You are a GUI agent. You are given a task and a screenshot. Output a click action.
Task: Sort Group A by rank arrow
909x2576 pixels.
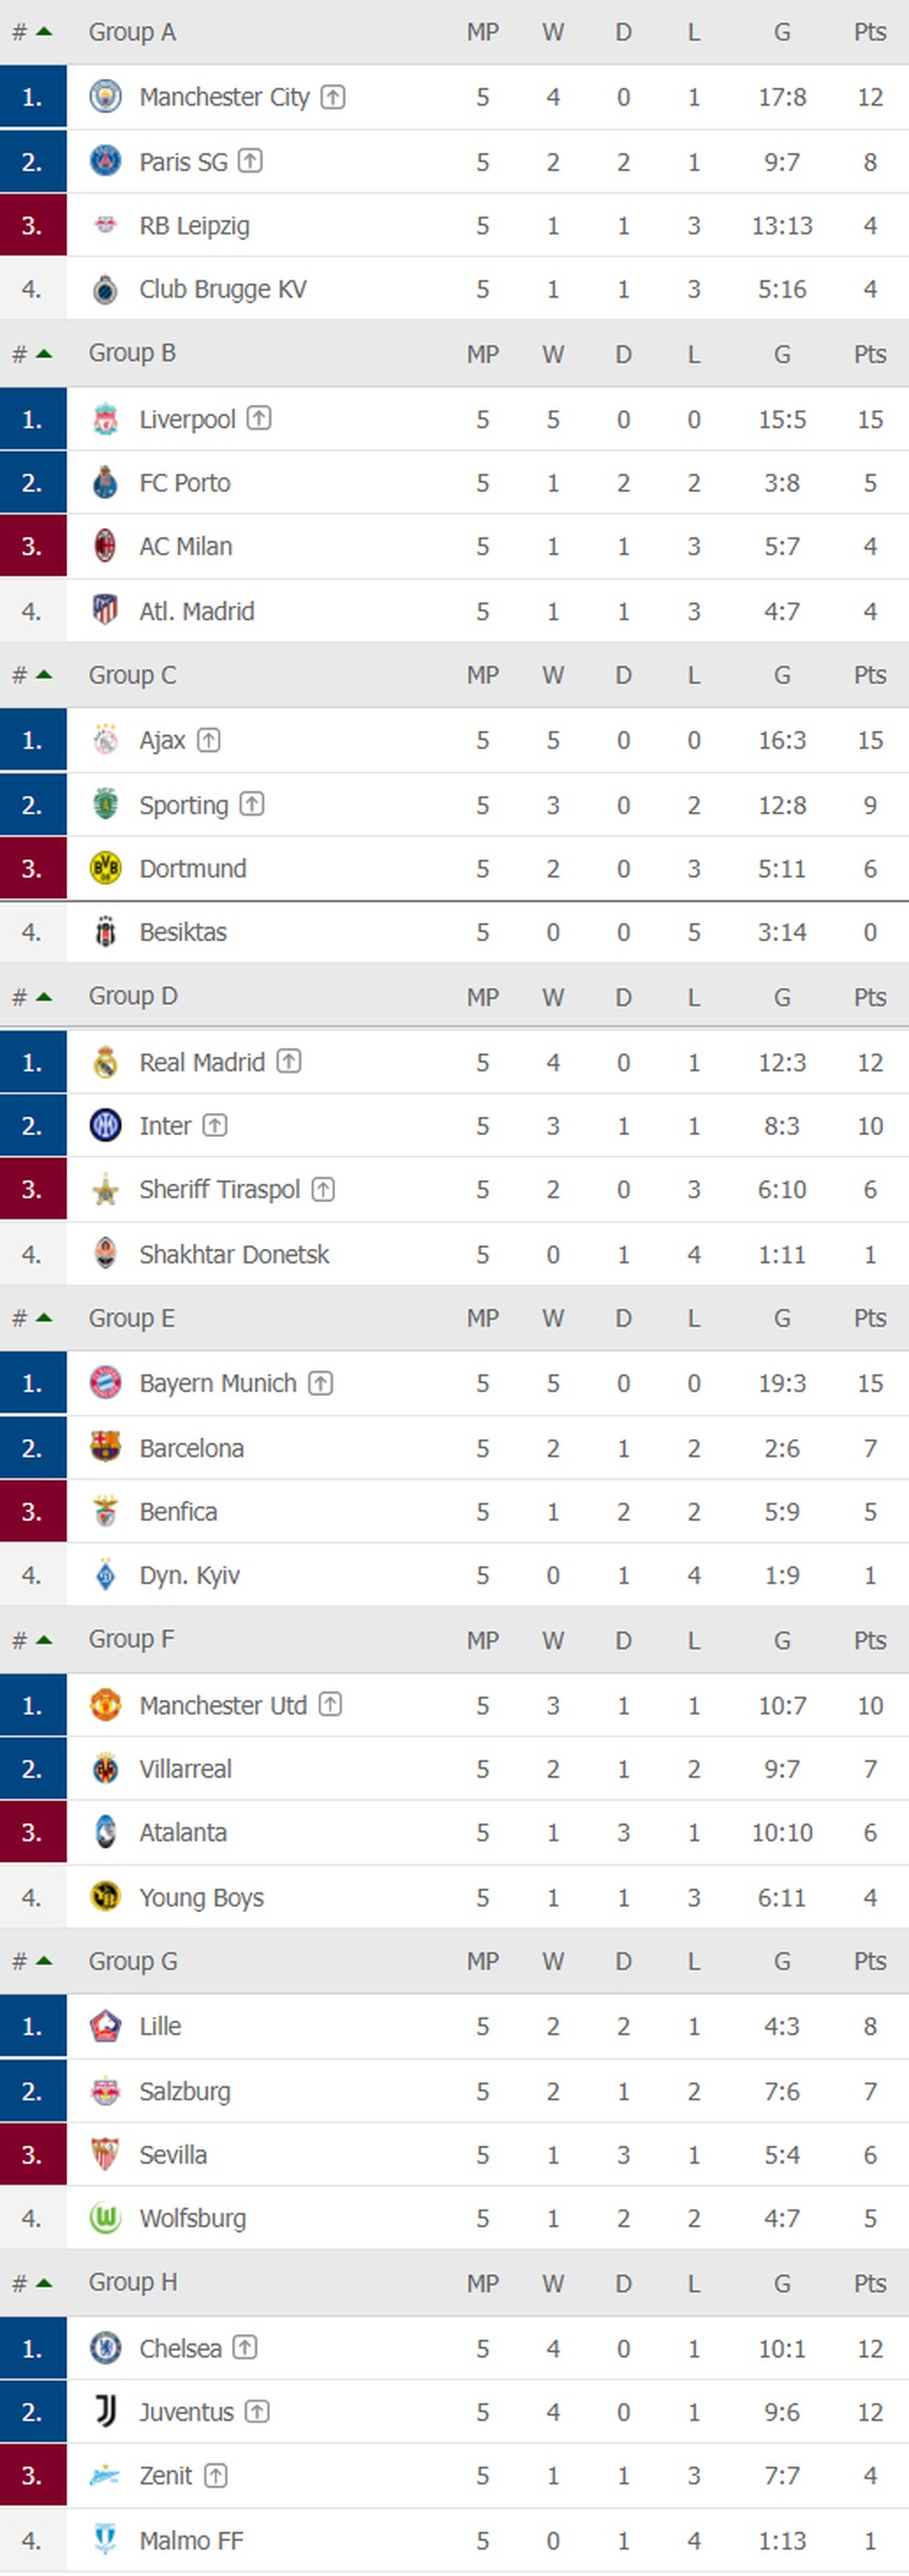43,32
